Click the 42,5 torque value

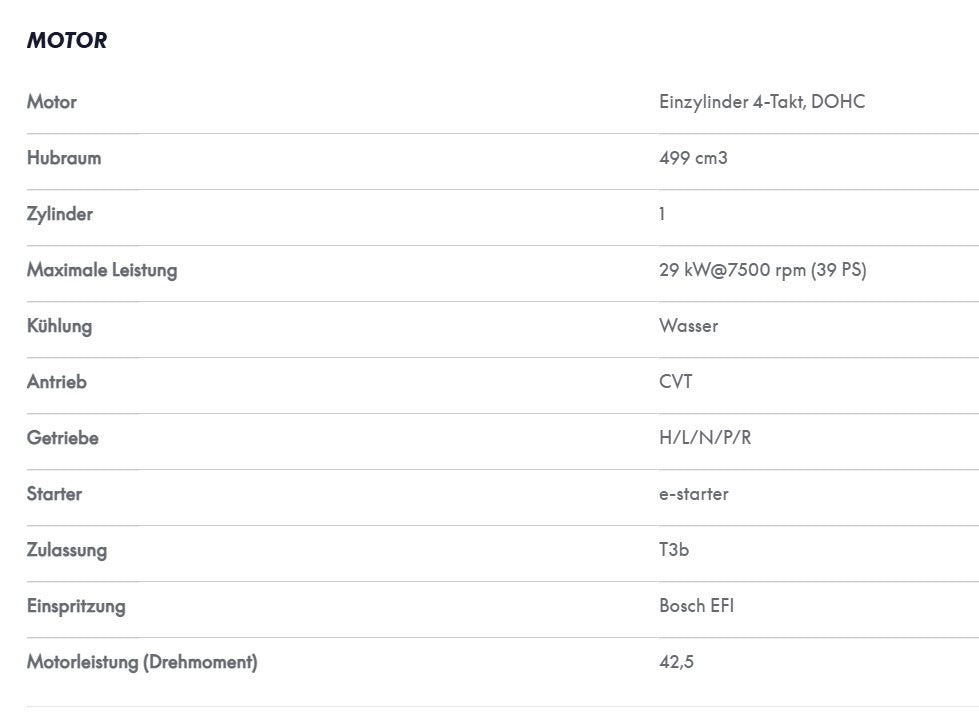click(x=676, y=662)
